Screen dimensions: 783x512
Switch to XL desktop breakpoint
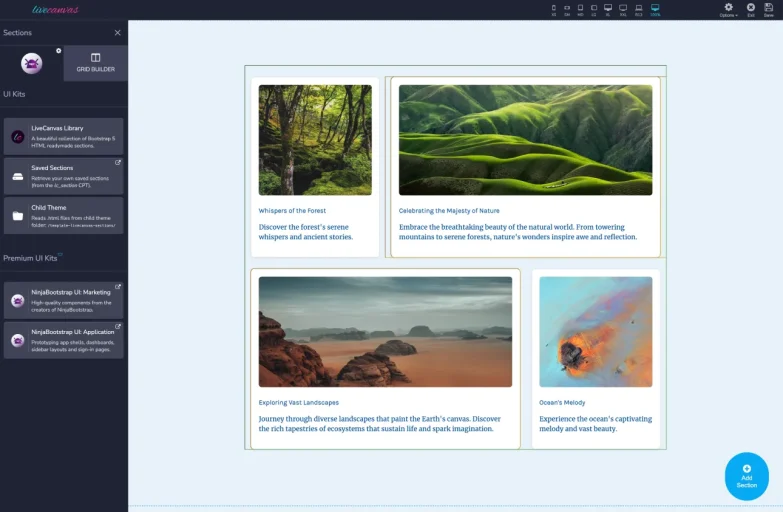(x=607, y=9)
